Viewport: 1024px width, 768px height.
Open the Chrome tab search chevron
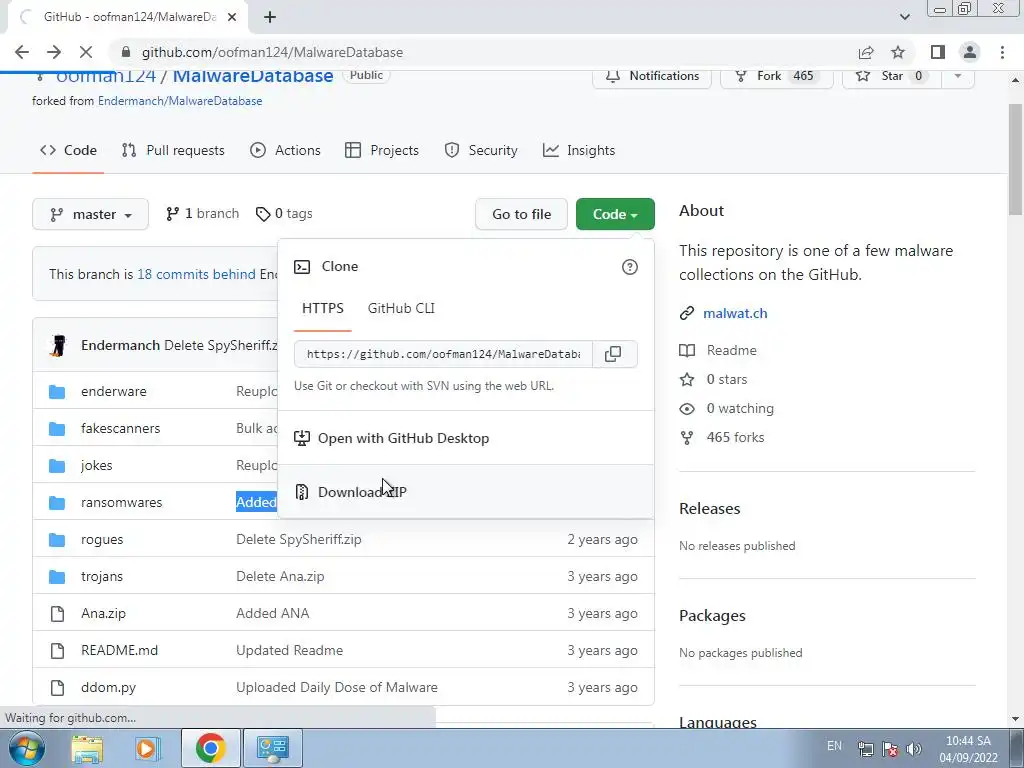tap(904, 17)
